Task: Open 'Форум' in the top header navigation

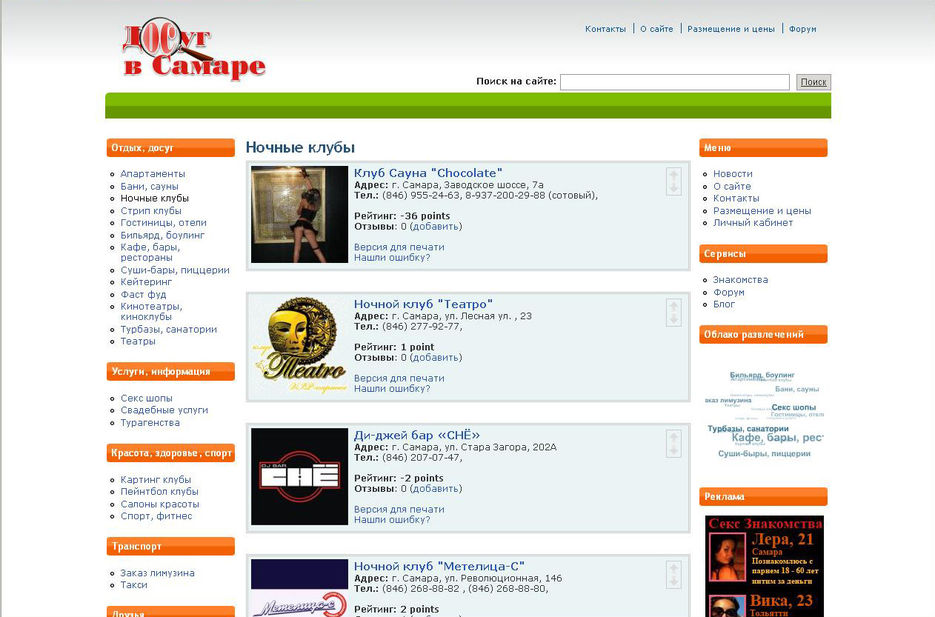Action: [803, 29]
